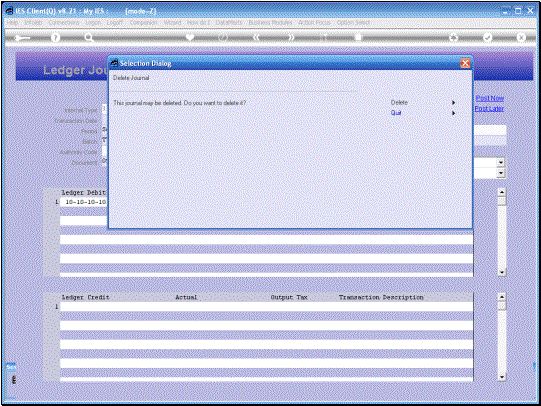Click the Post Now link
The width and height of the screenshot is (541, 406).
click(x=490, y=98)
